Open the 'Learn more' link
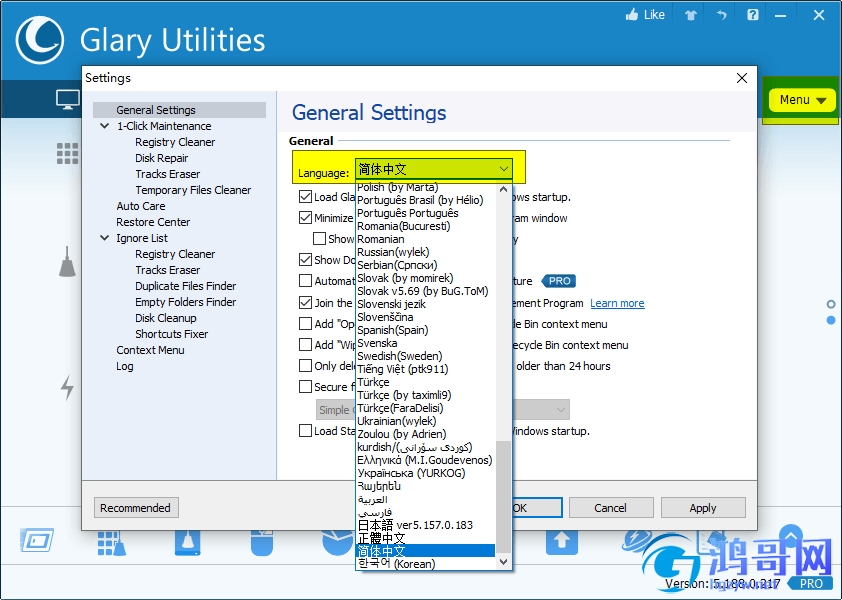Image resolution: width=842 pixels, height=600 pixels. pos(617,303)
